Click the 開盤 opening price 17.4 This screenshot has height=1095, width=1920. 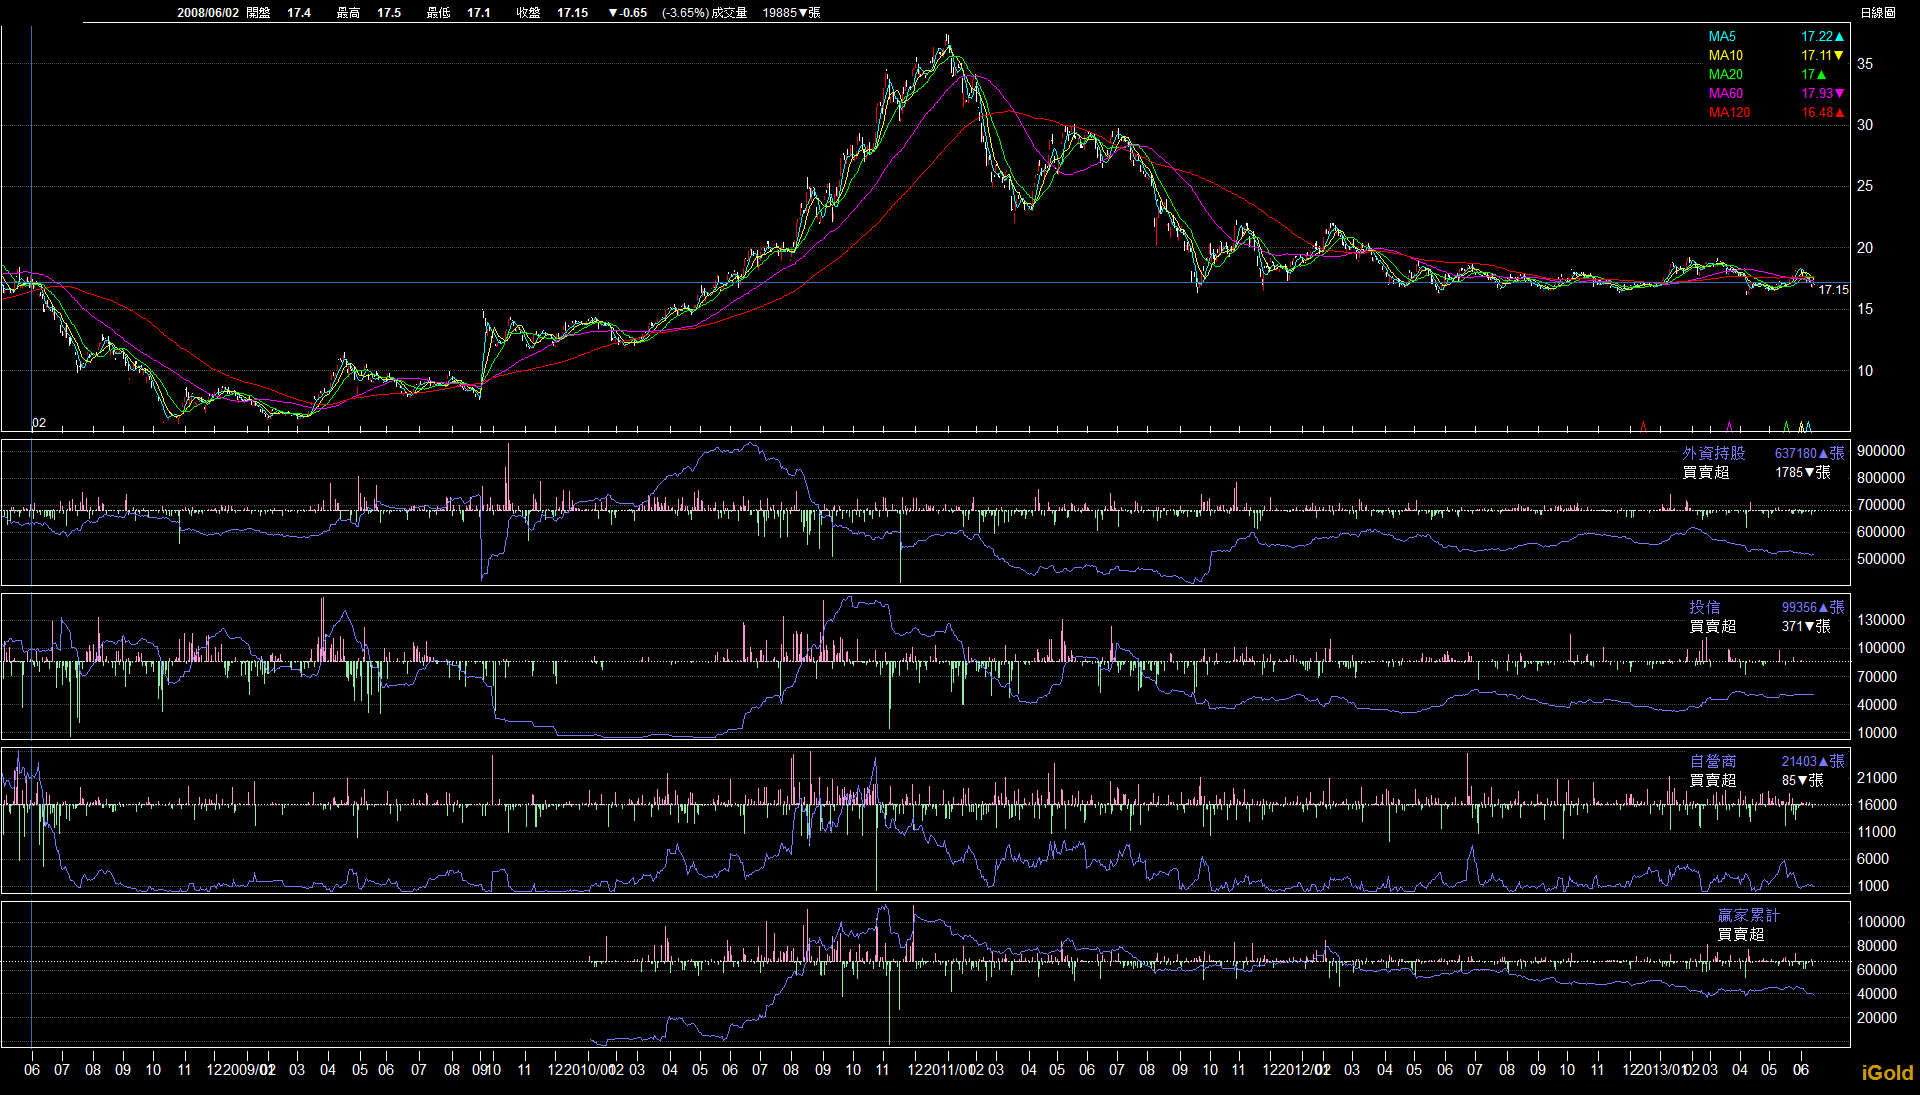coord(299,12)
